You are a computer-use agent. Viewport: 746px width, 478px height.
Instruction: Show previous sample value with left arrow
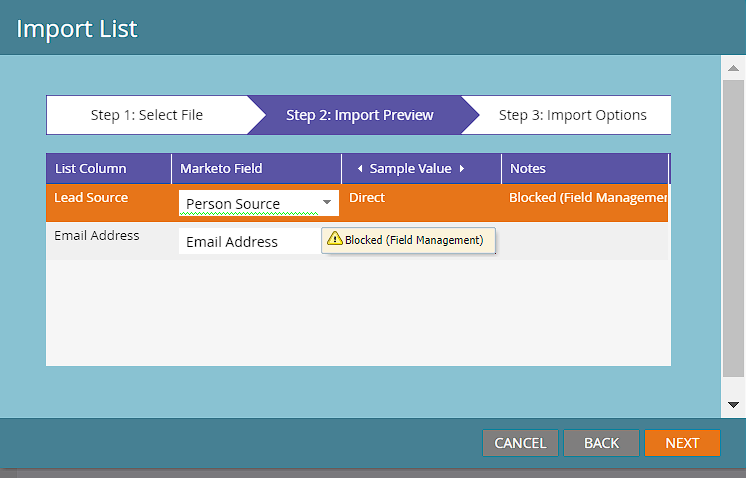(360, 168)
